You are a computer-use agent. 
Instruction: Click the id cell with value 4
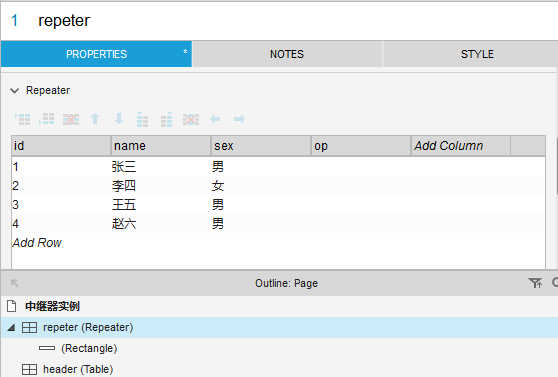(61, 224)
